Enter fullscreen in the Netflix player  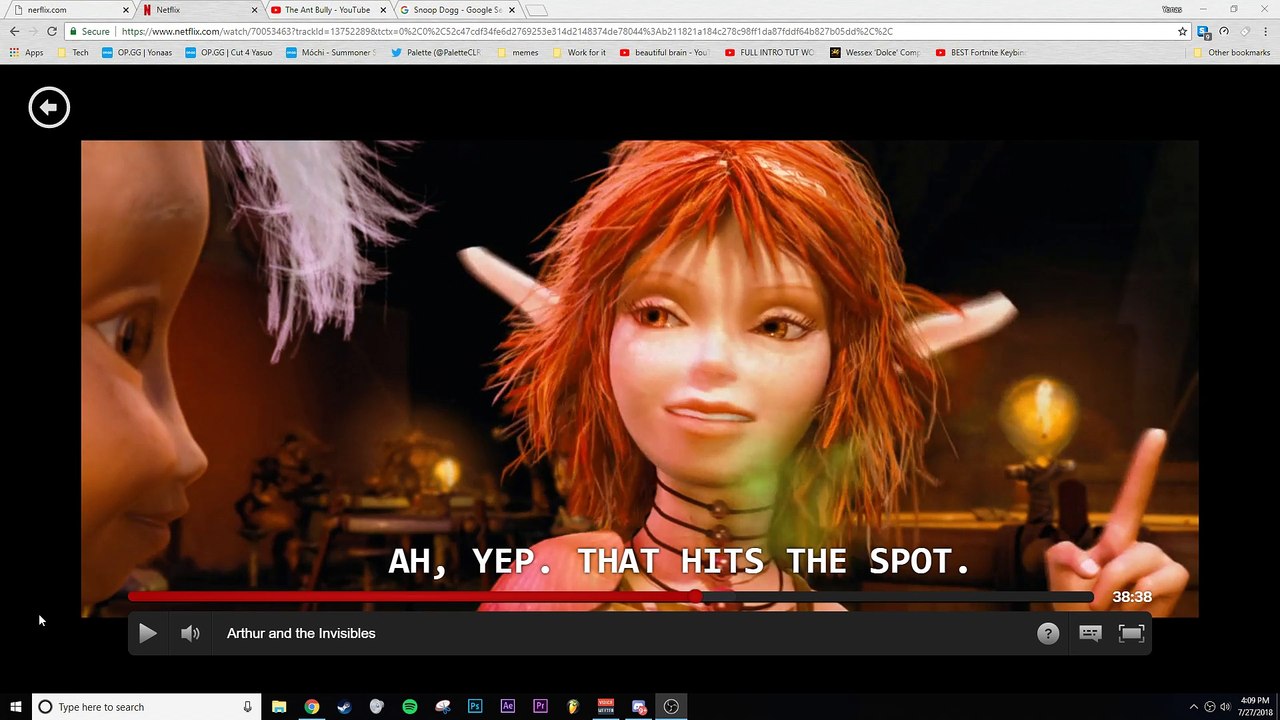(1131, 633)
